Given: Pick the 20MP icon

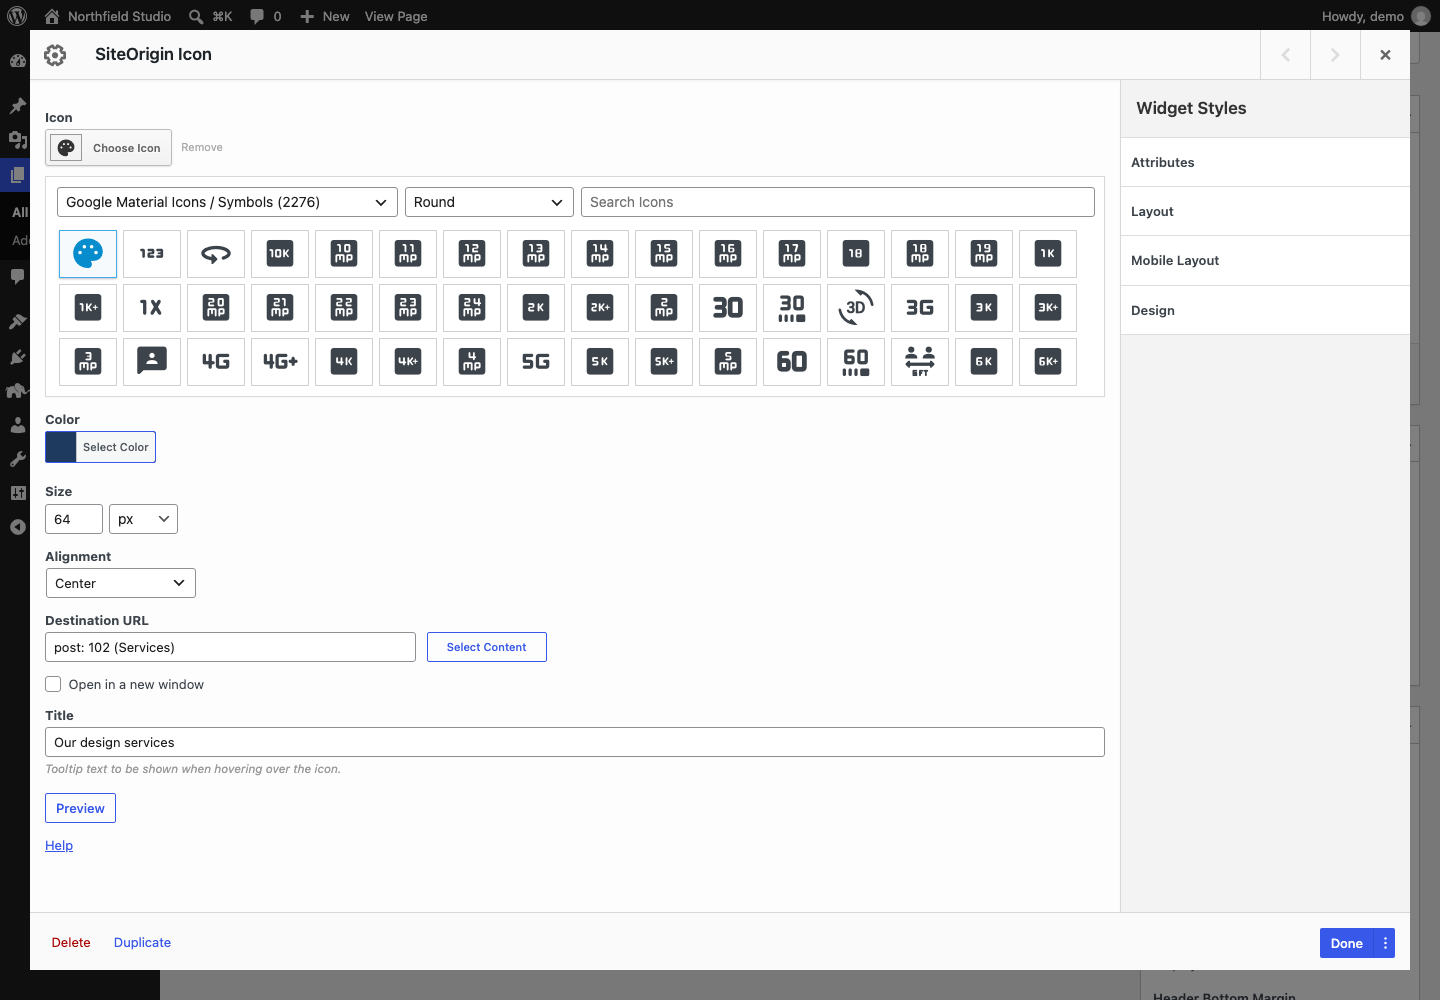Looking at the screenshot, I should coord(216,308).
